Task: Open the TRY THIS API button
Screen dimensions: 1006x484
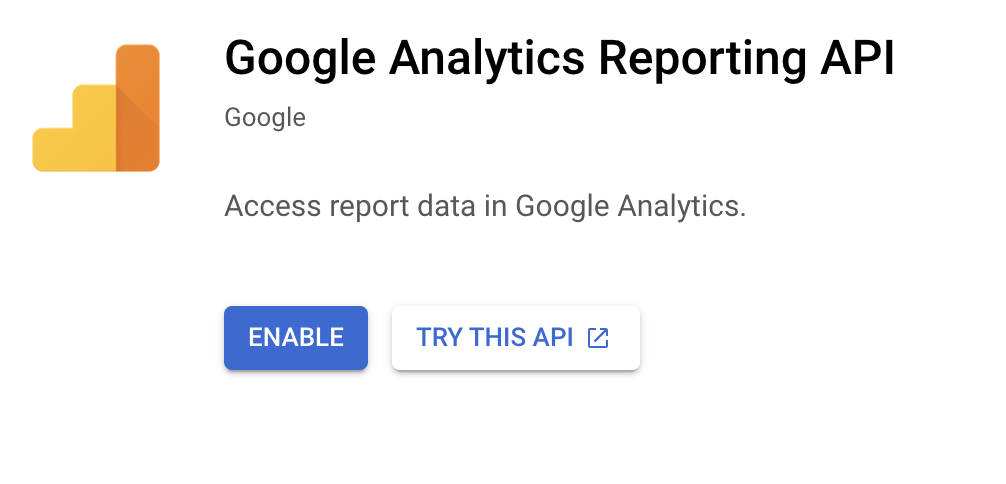Action: click(x=515, y=338)
